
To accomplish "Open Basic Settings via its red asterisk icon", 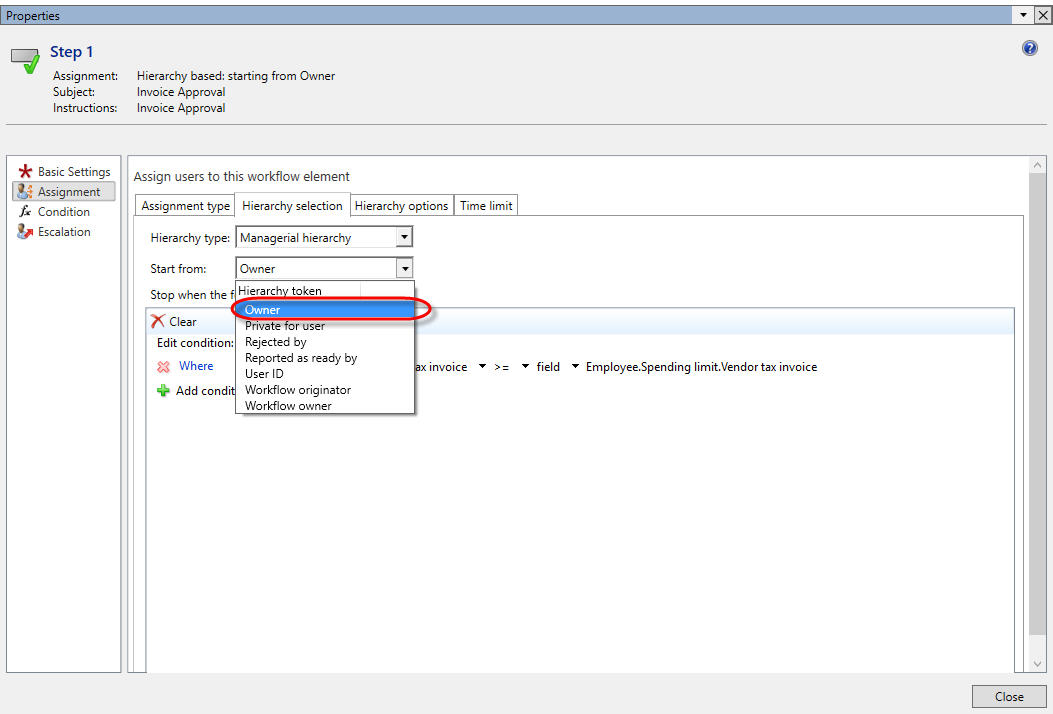I will click(x=27, y=170).
